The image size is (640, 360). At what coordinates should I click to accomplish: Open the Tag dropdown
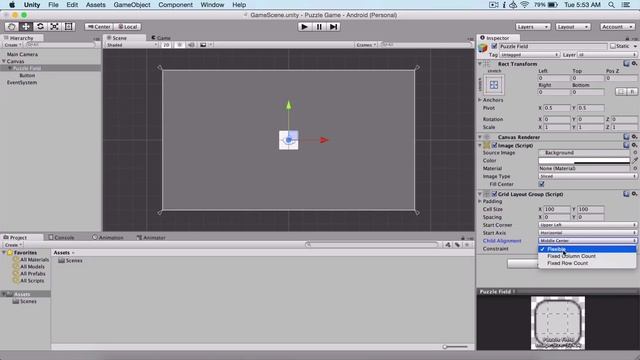tap(530, 55)
